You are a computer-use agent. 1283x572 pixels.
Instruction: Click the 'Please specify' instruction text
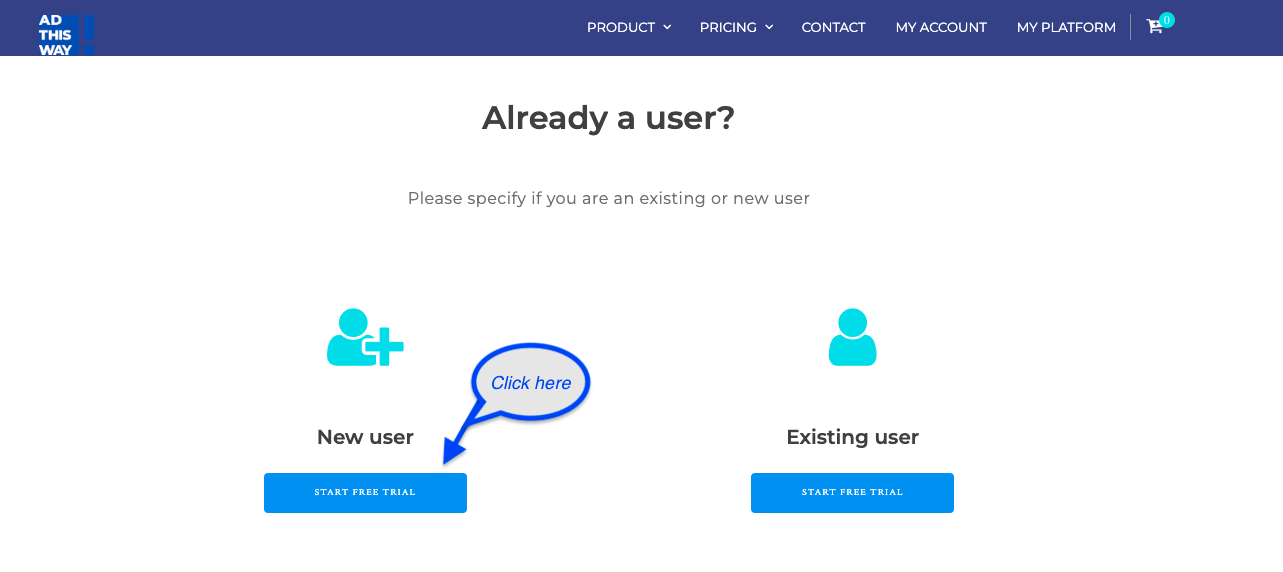pos(608,199)
